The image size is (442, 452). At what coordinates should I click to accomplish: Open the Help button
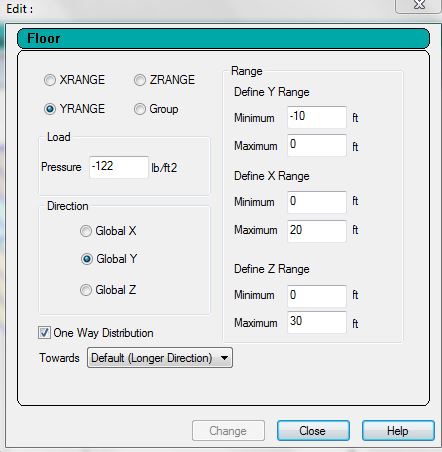click(398, 431)
